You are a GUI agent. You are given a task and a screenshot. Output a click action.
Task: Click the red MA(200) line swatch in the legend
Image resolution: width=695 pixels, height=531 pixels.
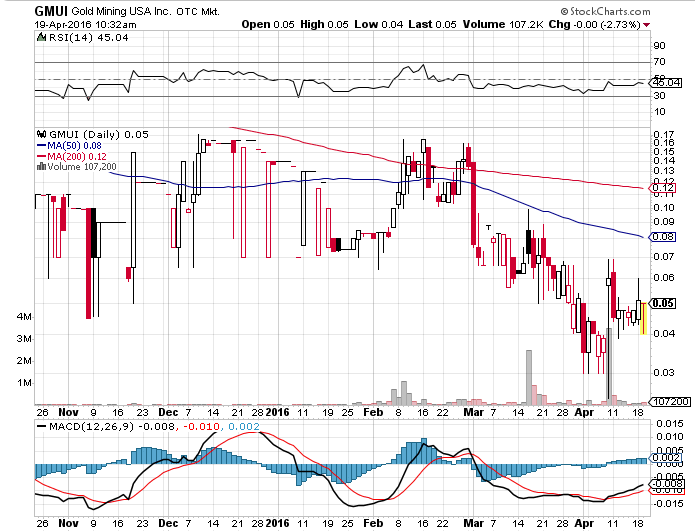coord(42,156)
